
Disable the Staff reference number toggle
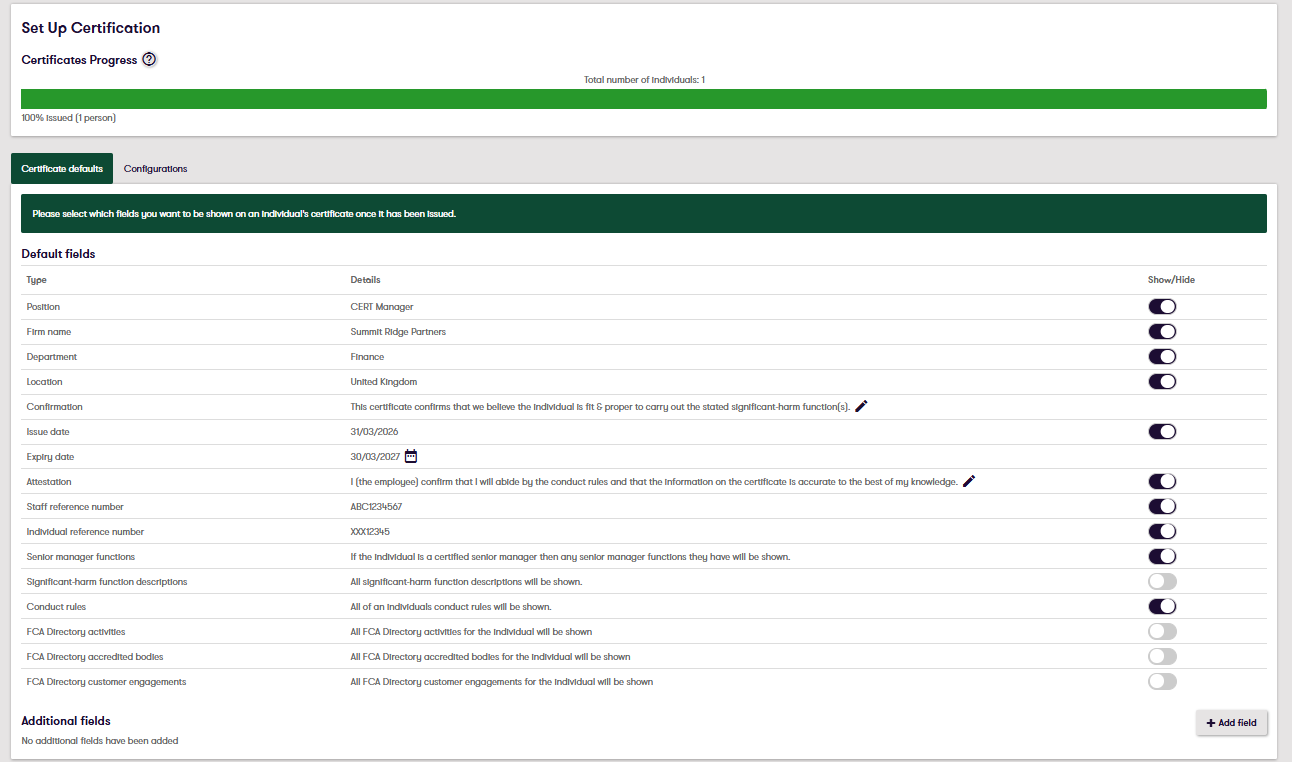[x=1162, y=506]
